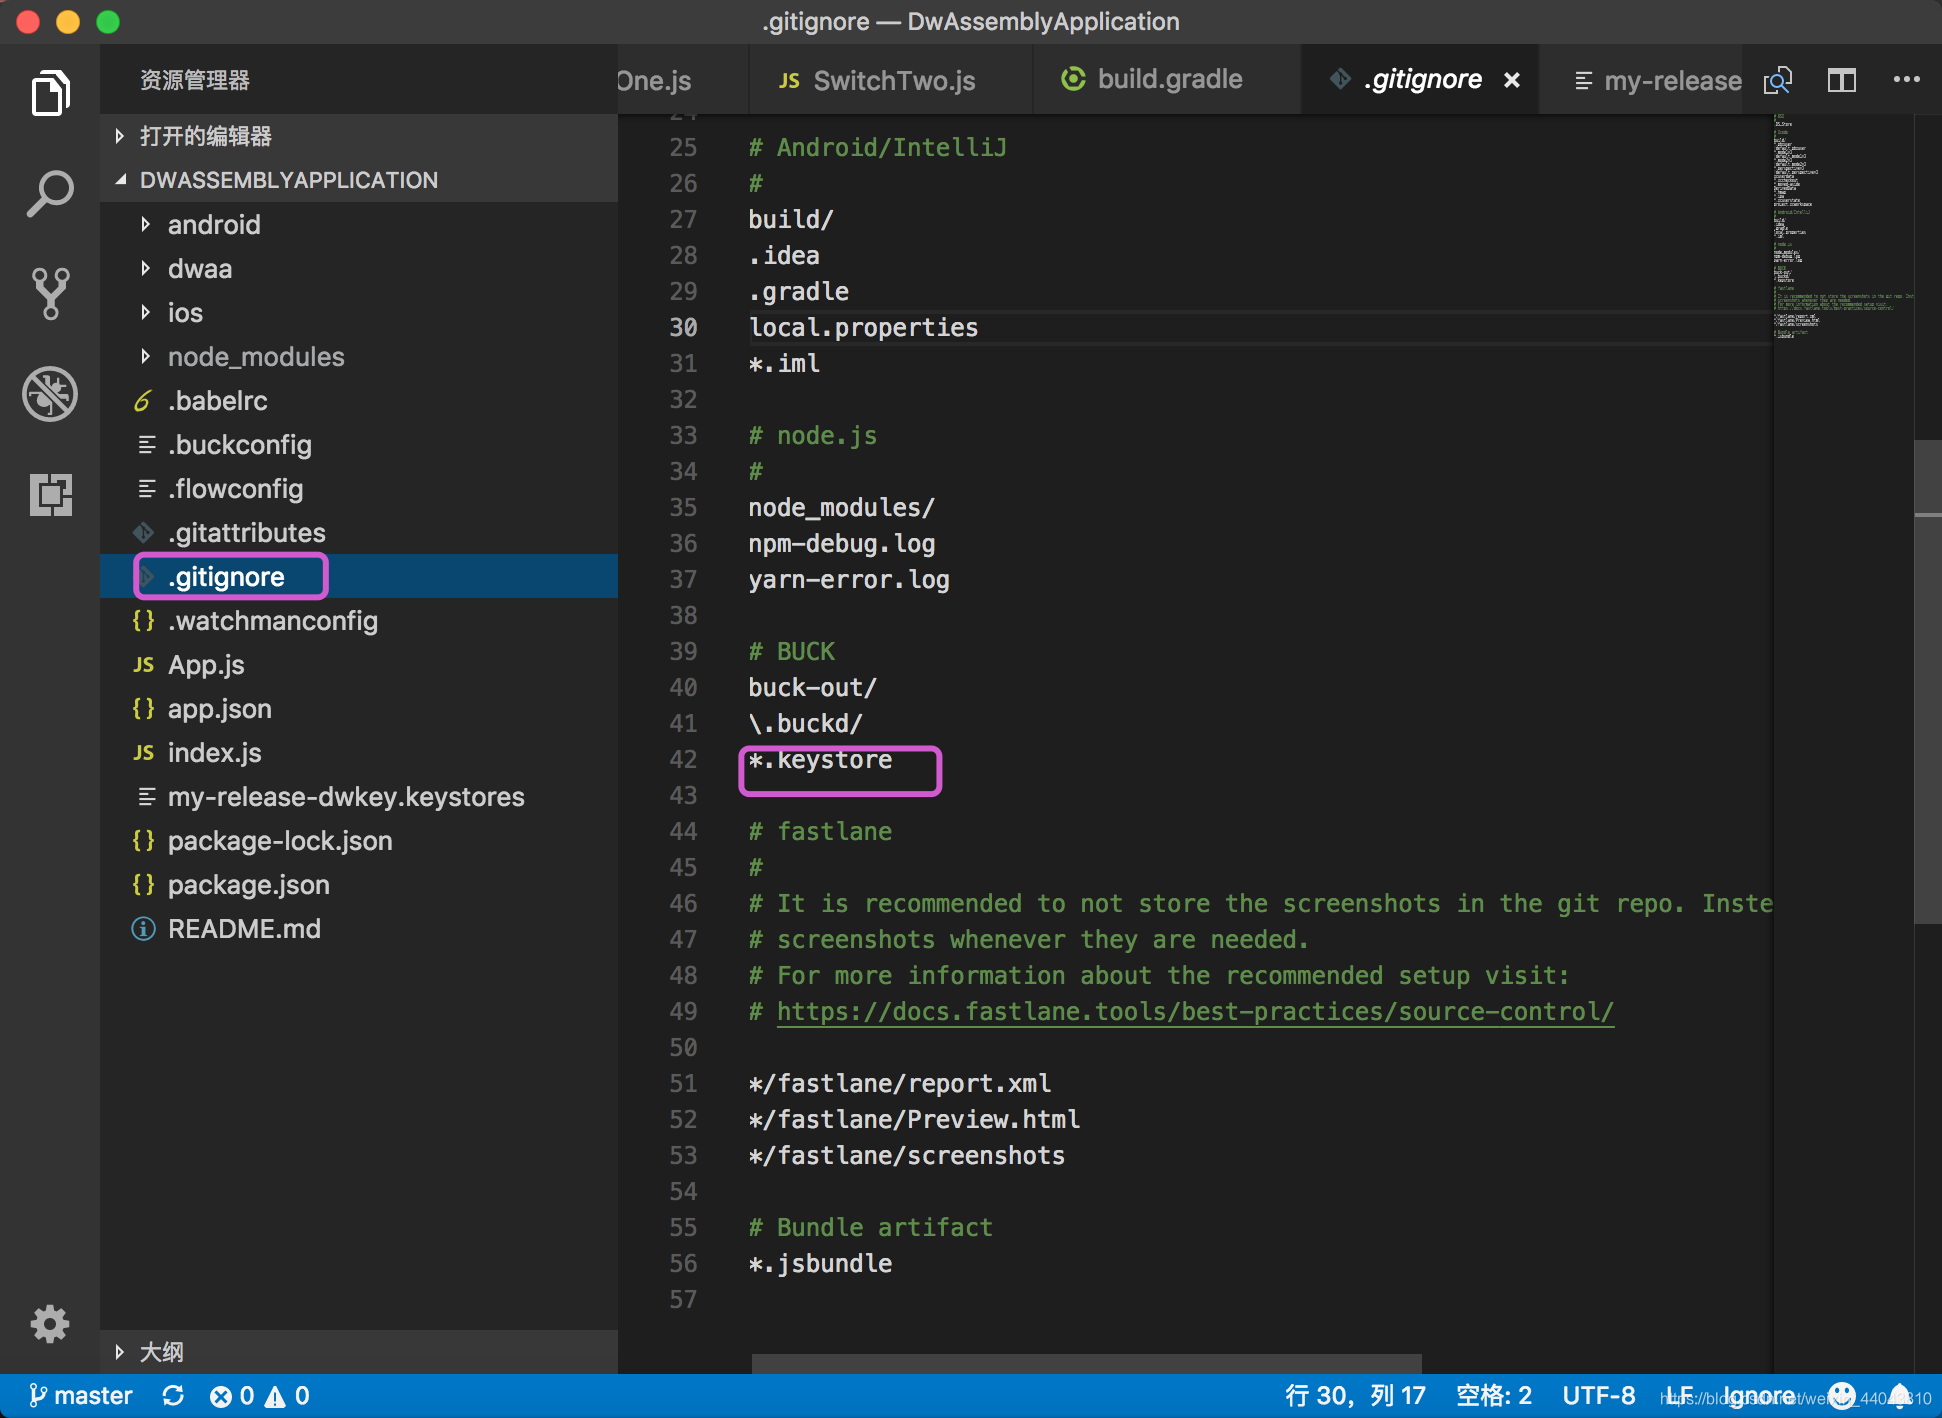Place cursor on *.jsbundle line
The width and height of the screenshot is (1942, 1418).
click(820, 1264)
